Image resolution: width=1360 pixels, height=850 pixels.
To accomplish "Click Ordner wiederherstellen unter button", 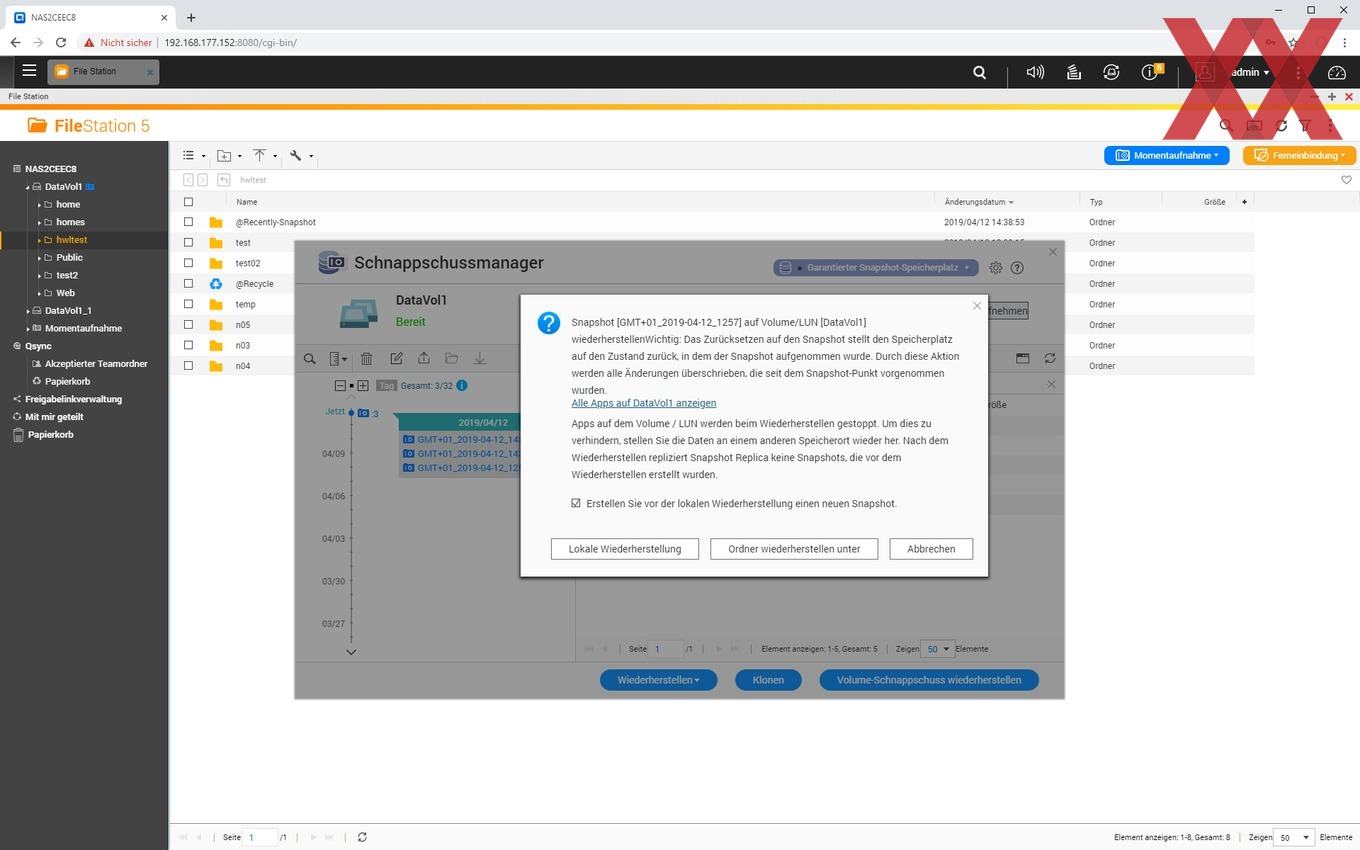I will pos(794,549).
